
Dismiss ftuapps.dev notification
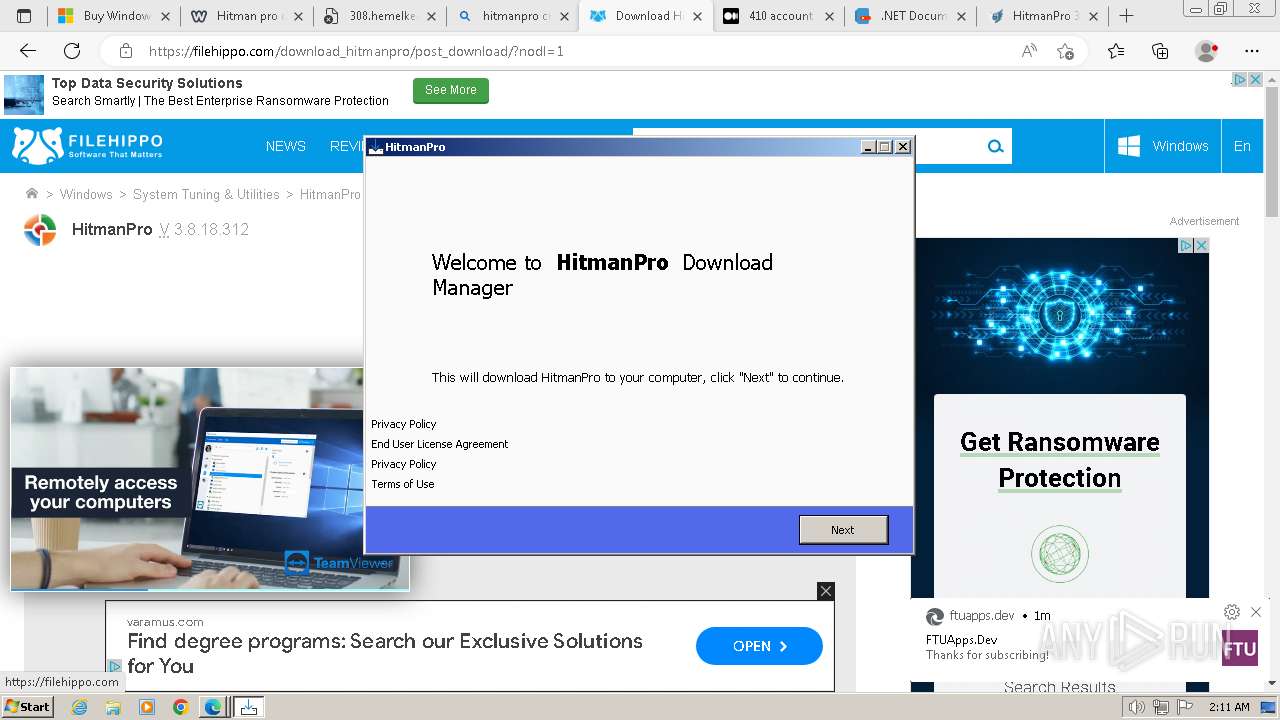[1256, 612]
